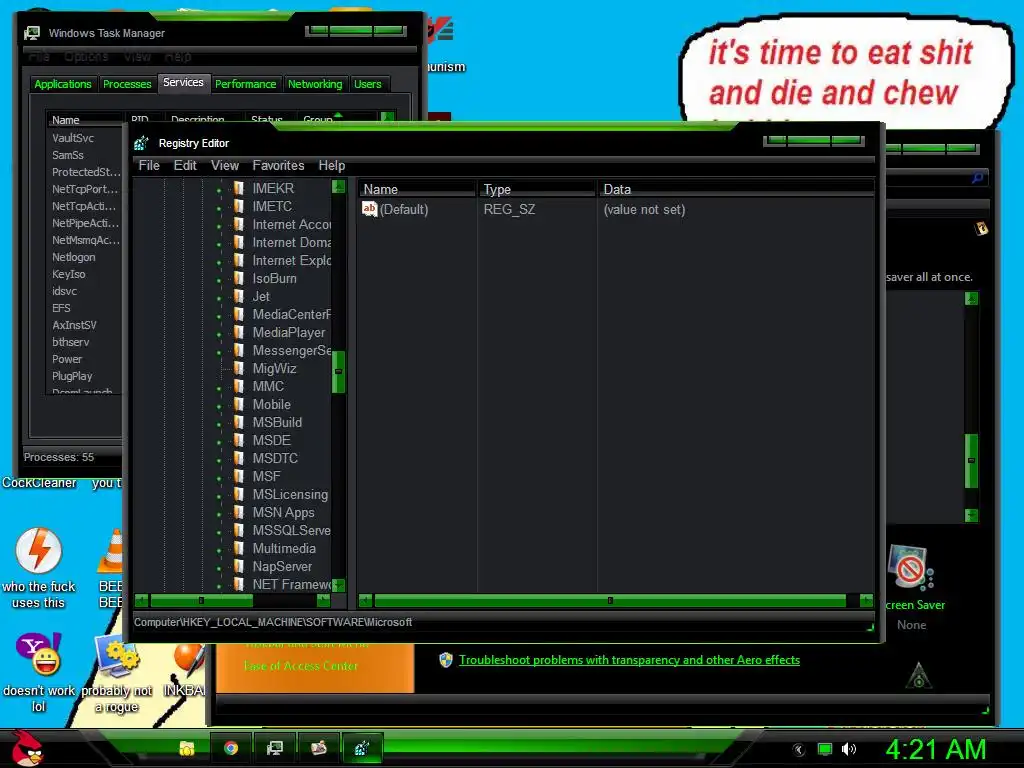1024x768 pixels.
Task: Open the Favorites menu in Registry Editor
Action: 278,165
